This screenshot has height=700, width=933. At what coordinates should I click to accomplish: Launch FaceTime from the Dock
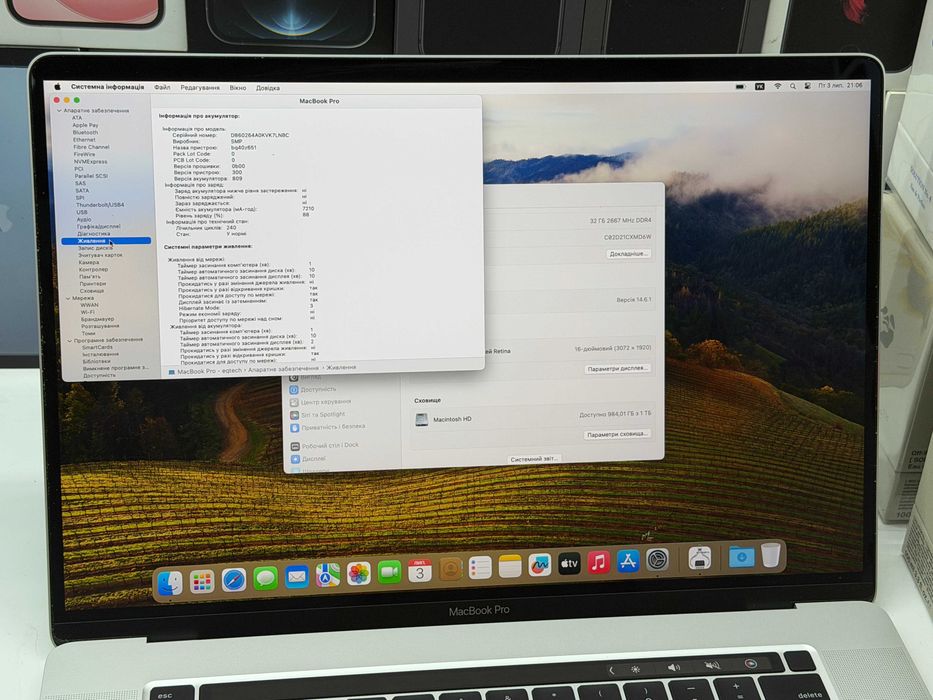click(389, 572)
